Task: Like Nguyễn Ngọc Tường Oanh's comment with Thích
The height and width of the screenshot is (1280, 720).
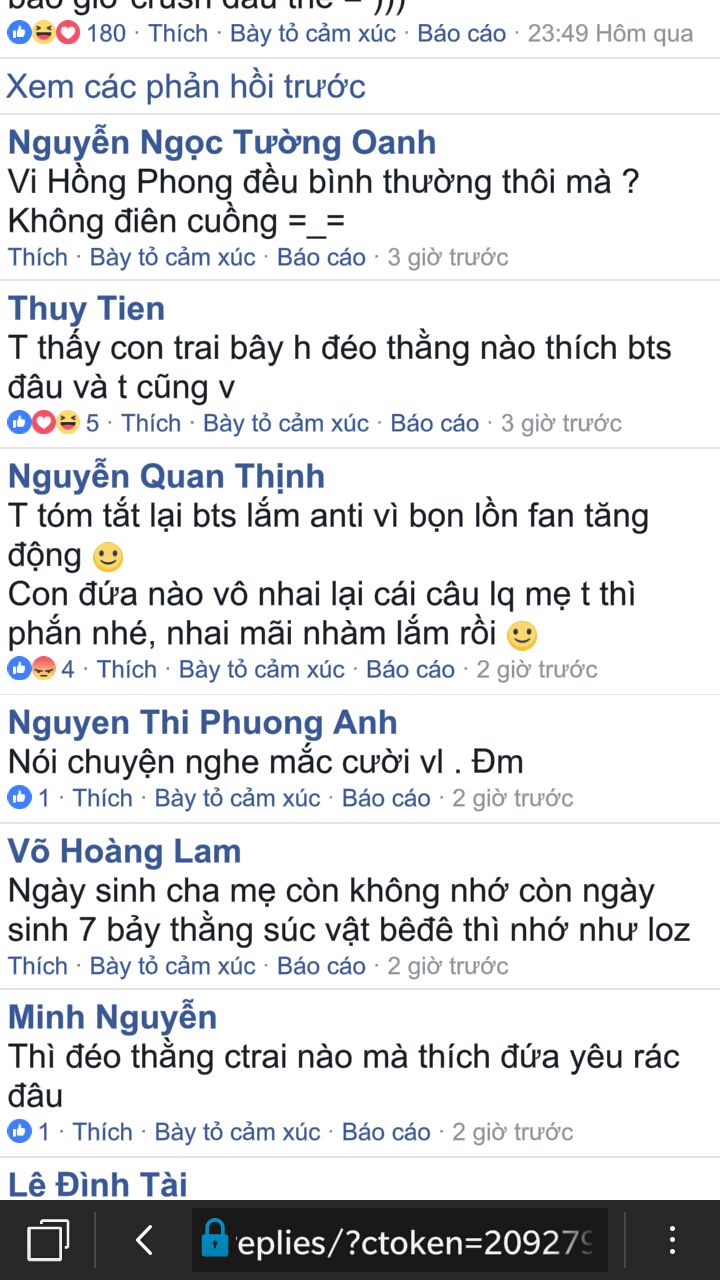Action: coord(38,257)
